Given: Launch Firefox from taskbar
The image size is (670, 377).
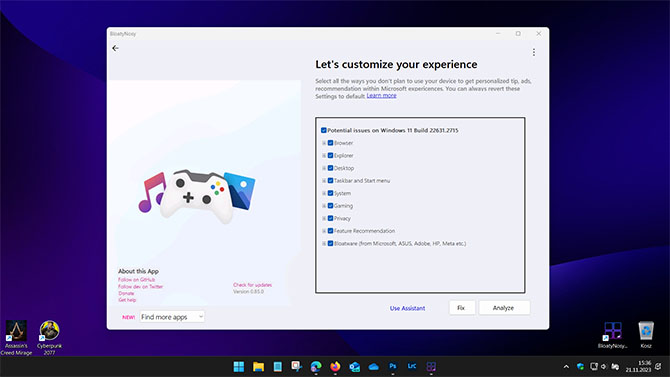Looking at the screenshot, I should [335, 366].
